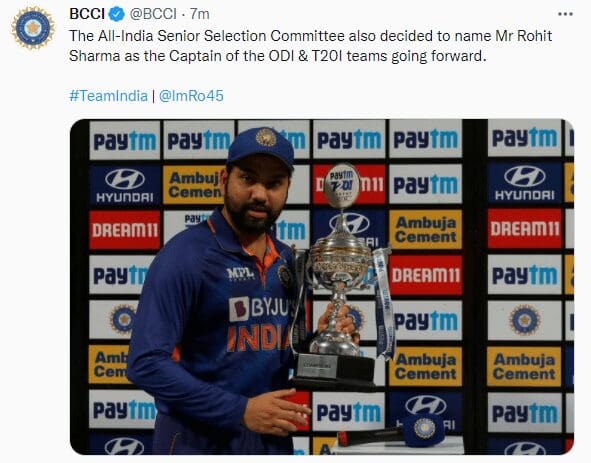Screen dimensions: 591x463
Task: Click the top-right Hyundai logo on backdrop
Action: [x=525, y=183]
